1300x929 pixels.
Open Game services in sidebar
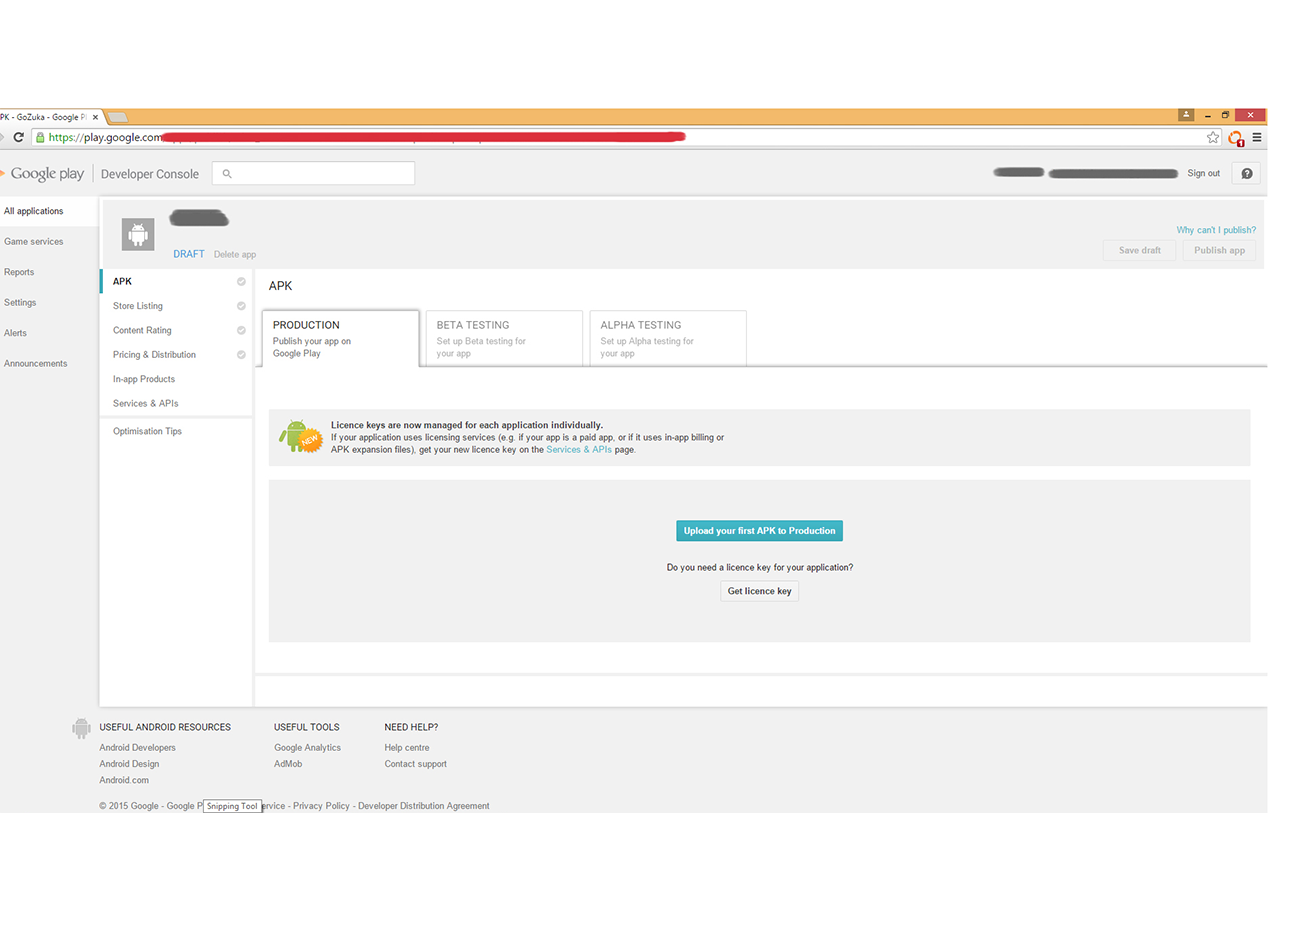pos(34,242)
